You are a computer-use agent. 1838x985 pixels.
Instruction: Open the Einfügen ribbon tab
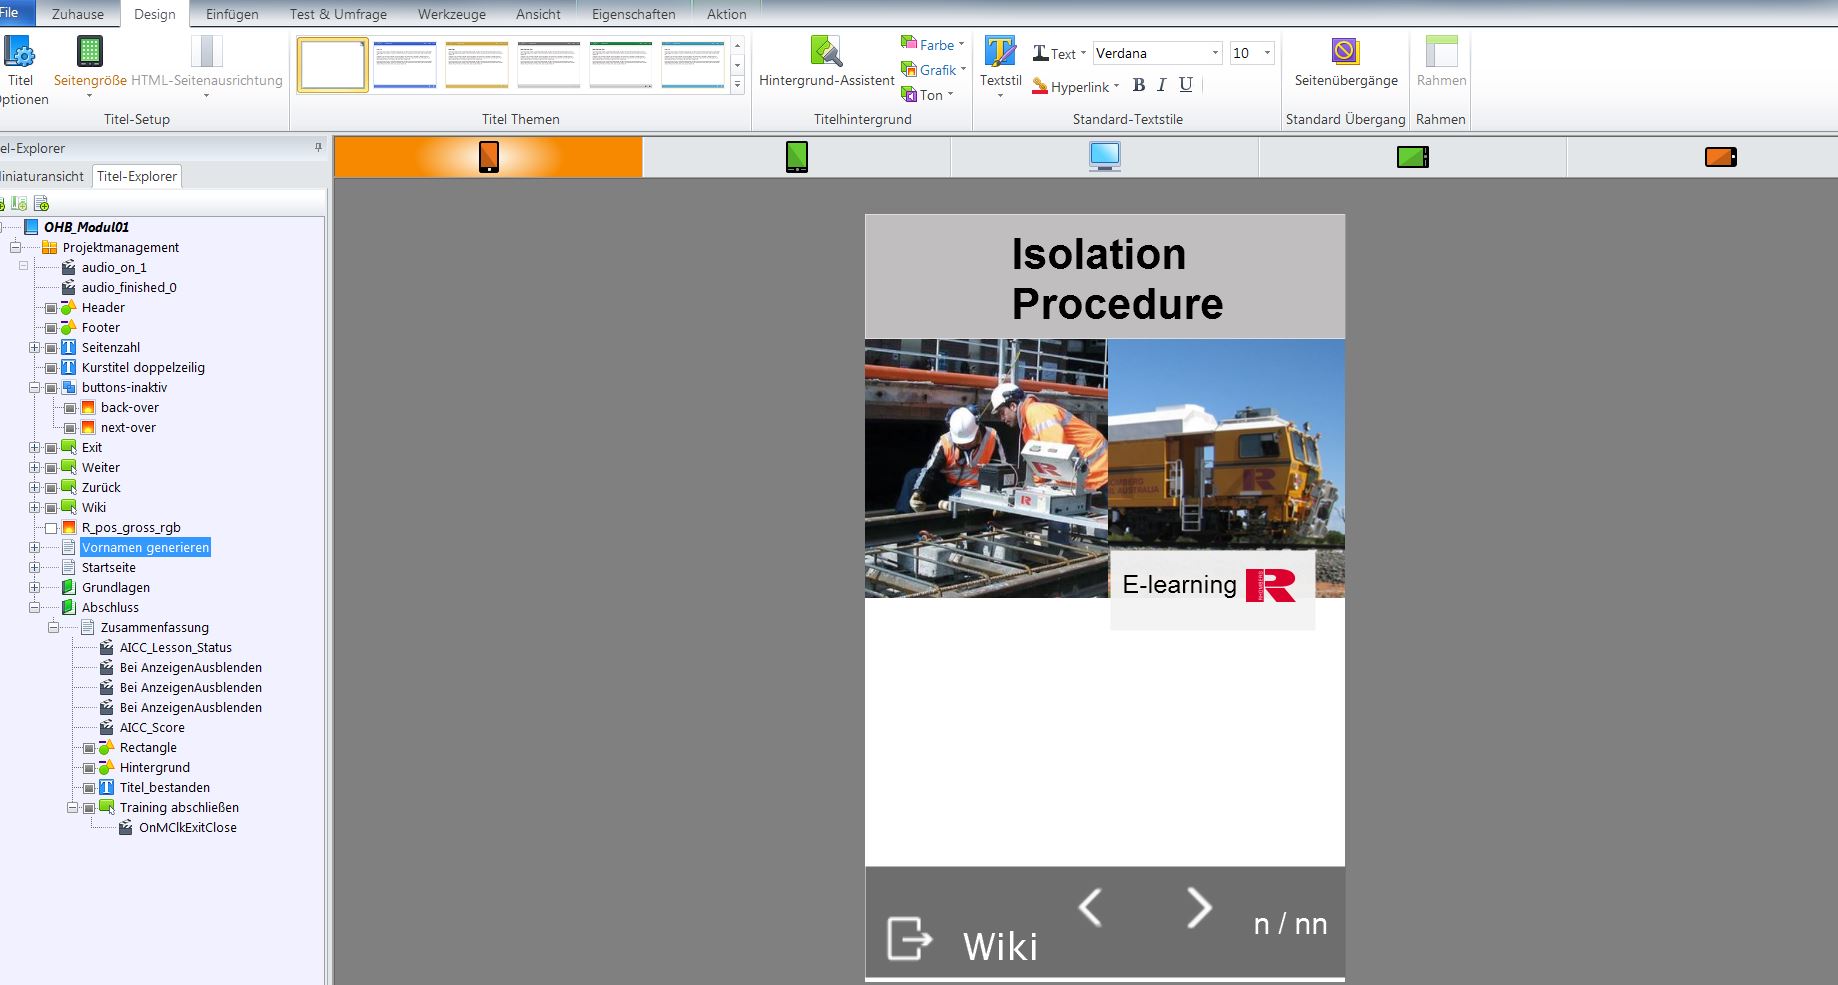tap(232, 14)
